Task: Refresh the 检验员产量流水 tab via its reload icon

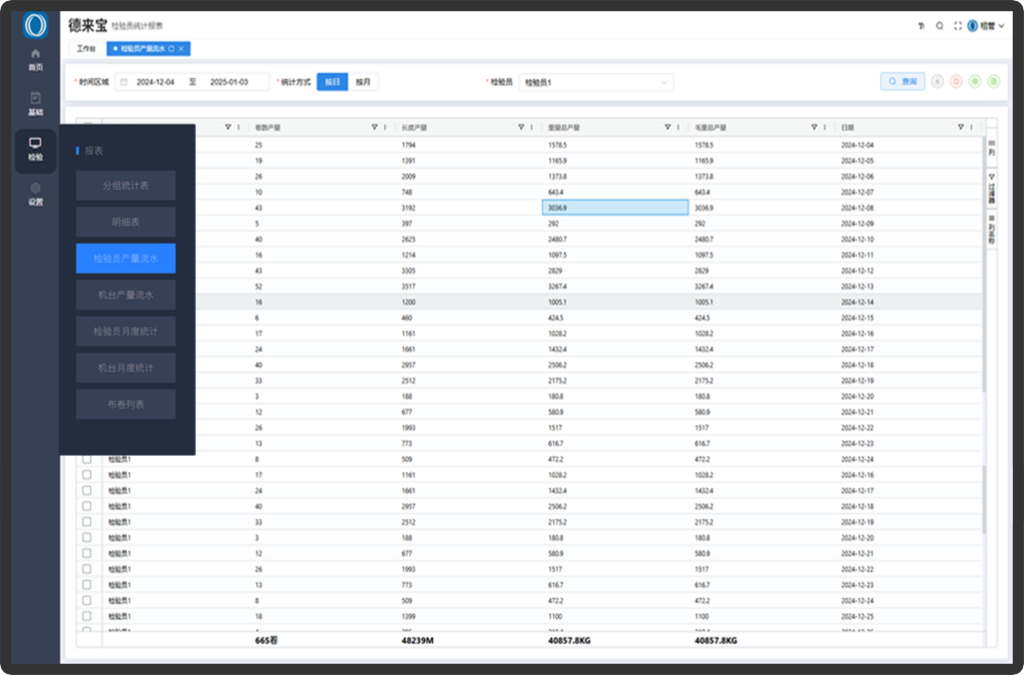Action: coord(172,49)
